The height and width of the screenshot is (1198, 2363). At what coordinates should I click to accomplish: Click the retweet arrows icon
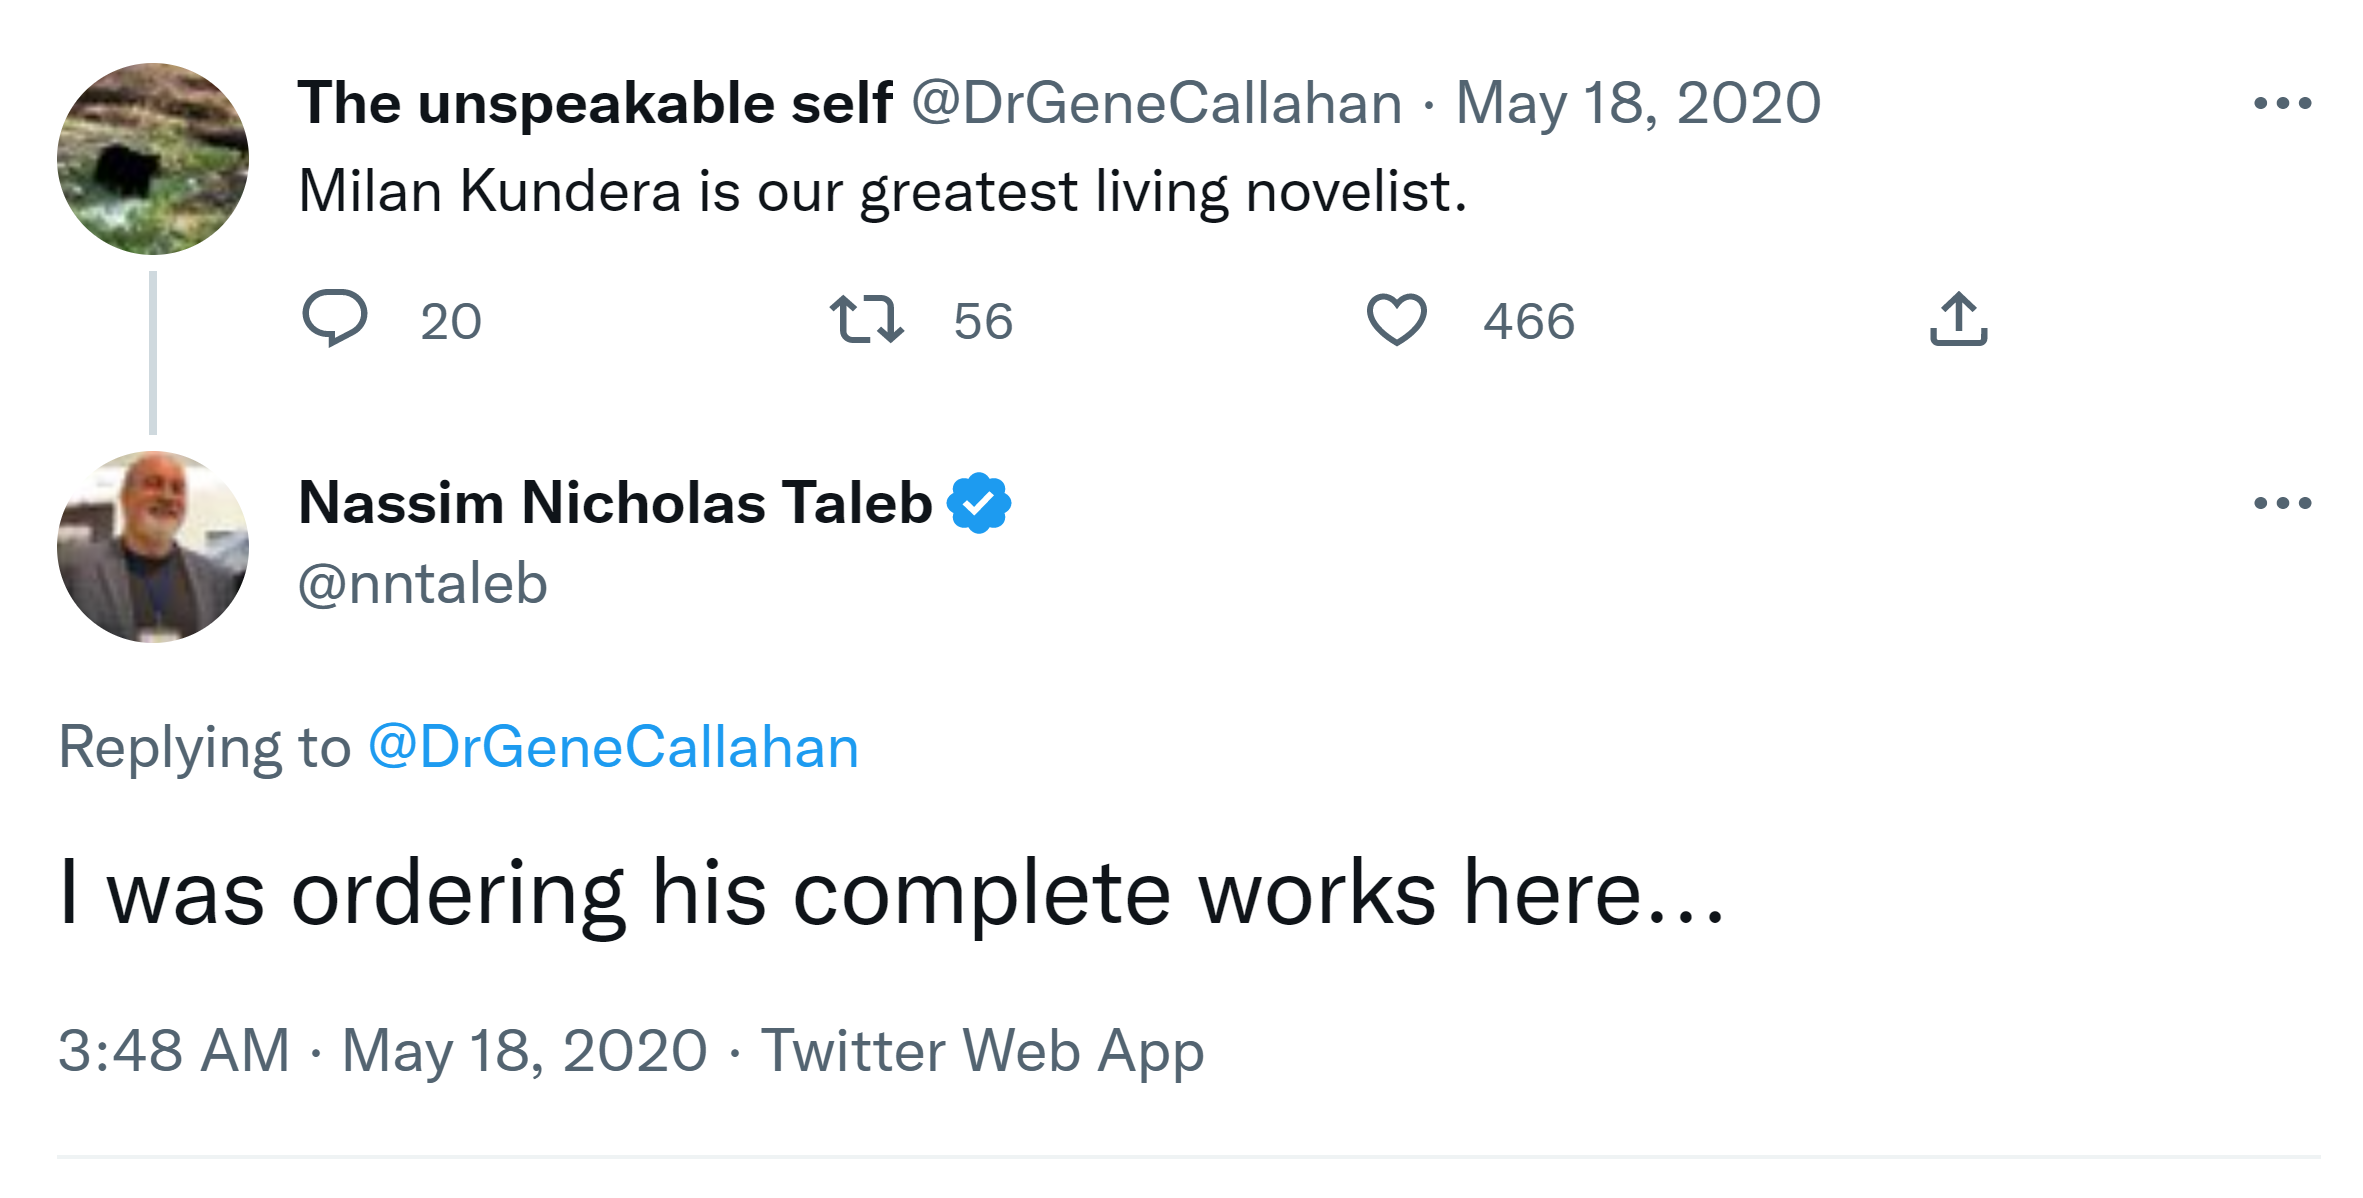pos(866,319)
